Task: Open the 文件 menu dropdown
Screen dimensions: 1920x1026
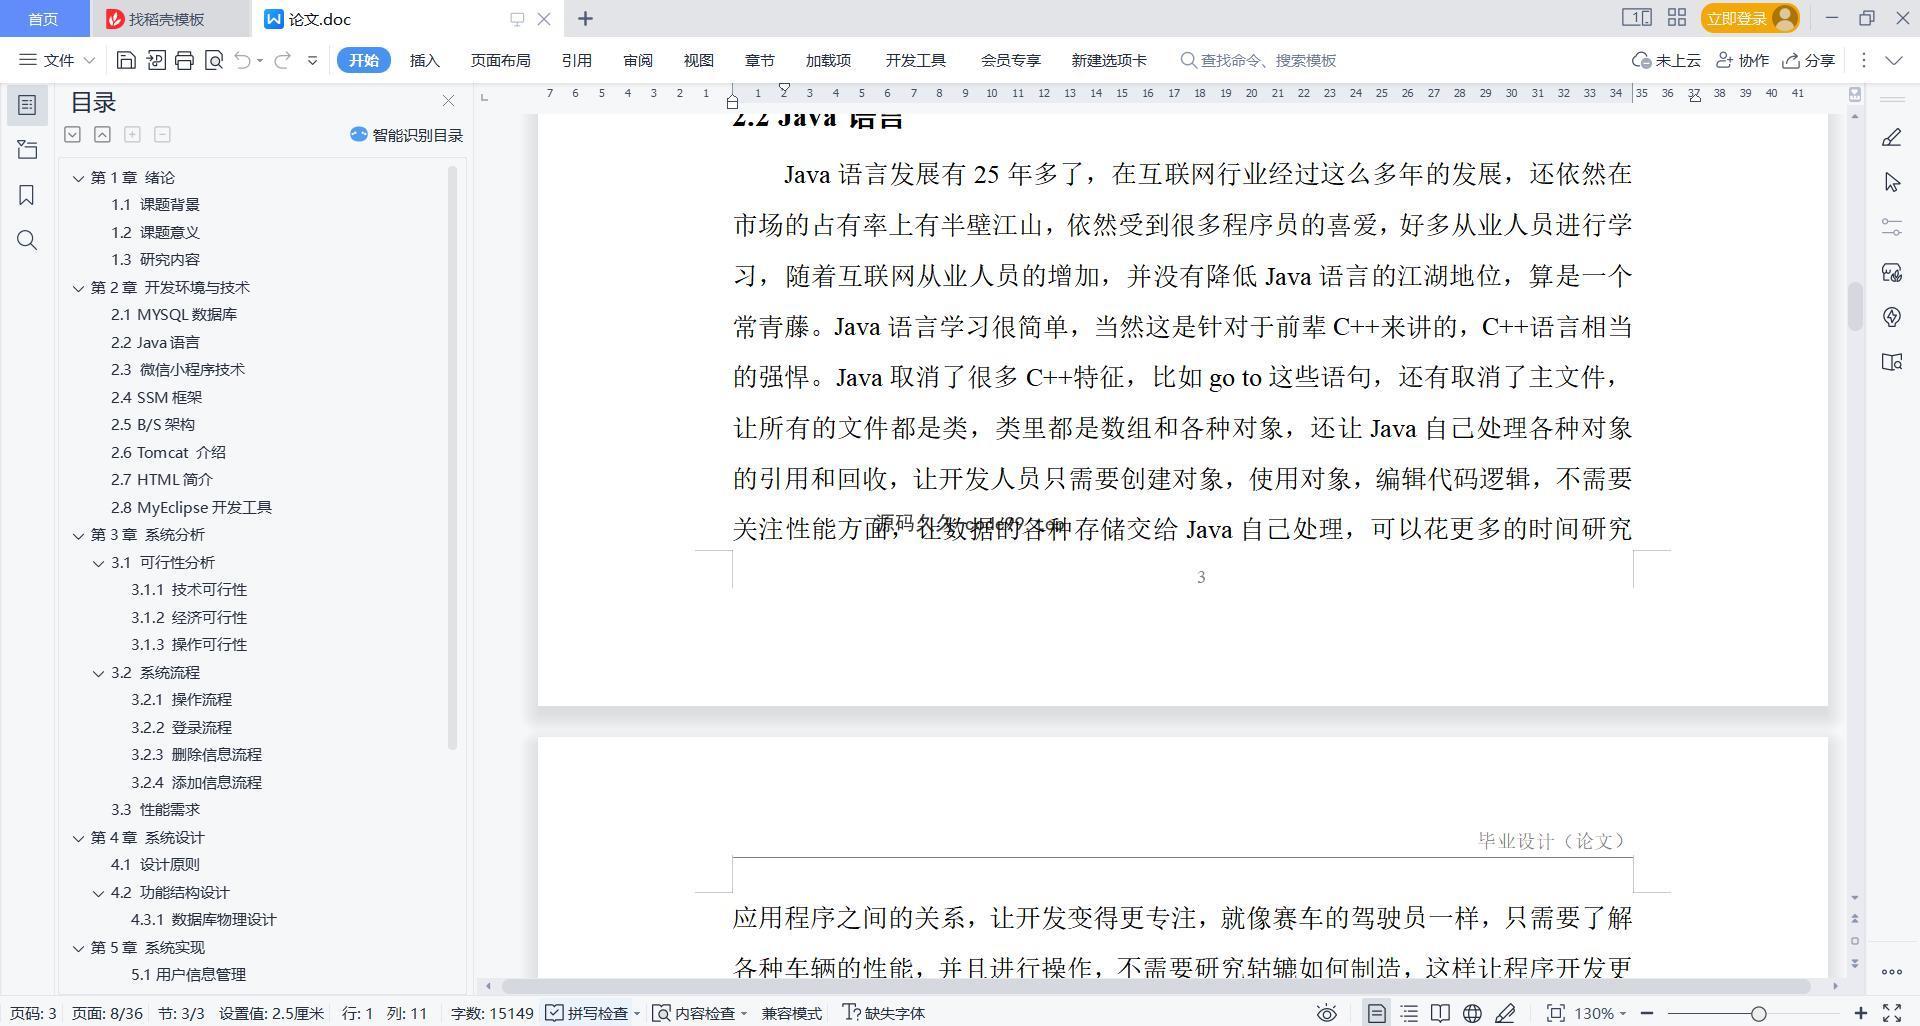Action: pos(57,60)
